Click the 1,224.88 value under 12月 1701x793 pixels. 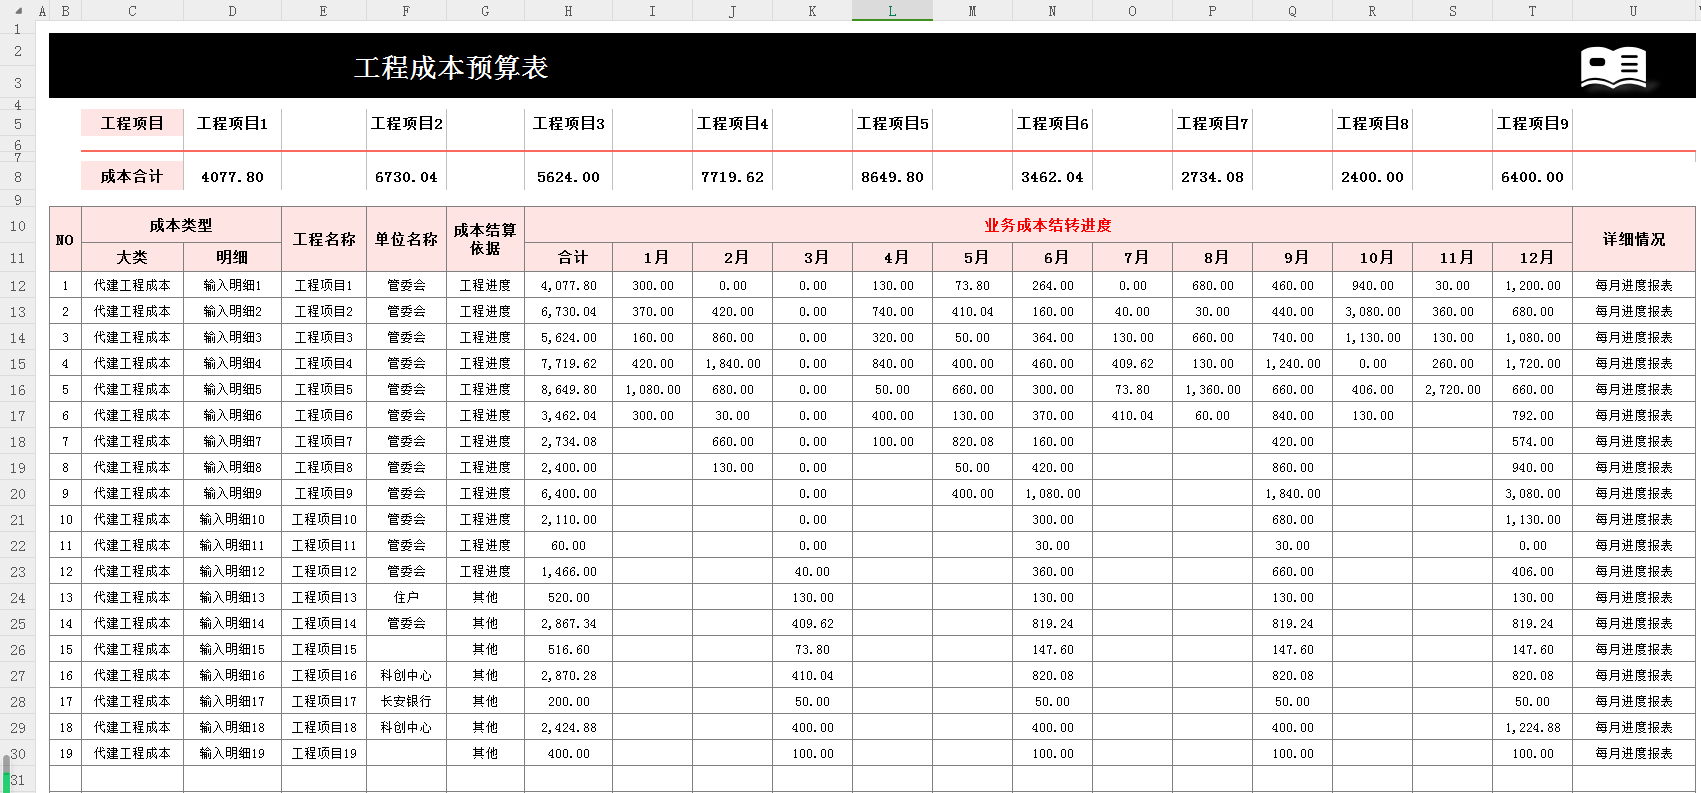tap(1532, 727)
